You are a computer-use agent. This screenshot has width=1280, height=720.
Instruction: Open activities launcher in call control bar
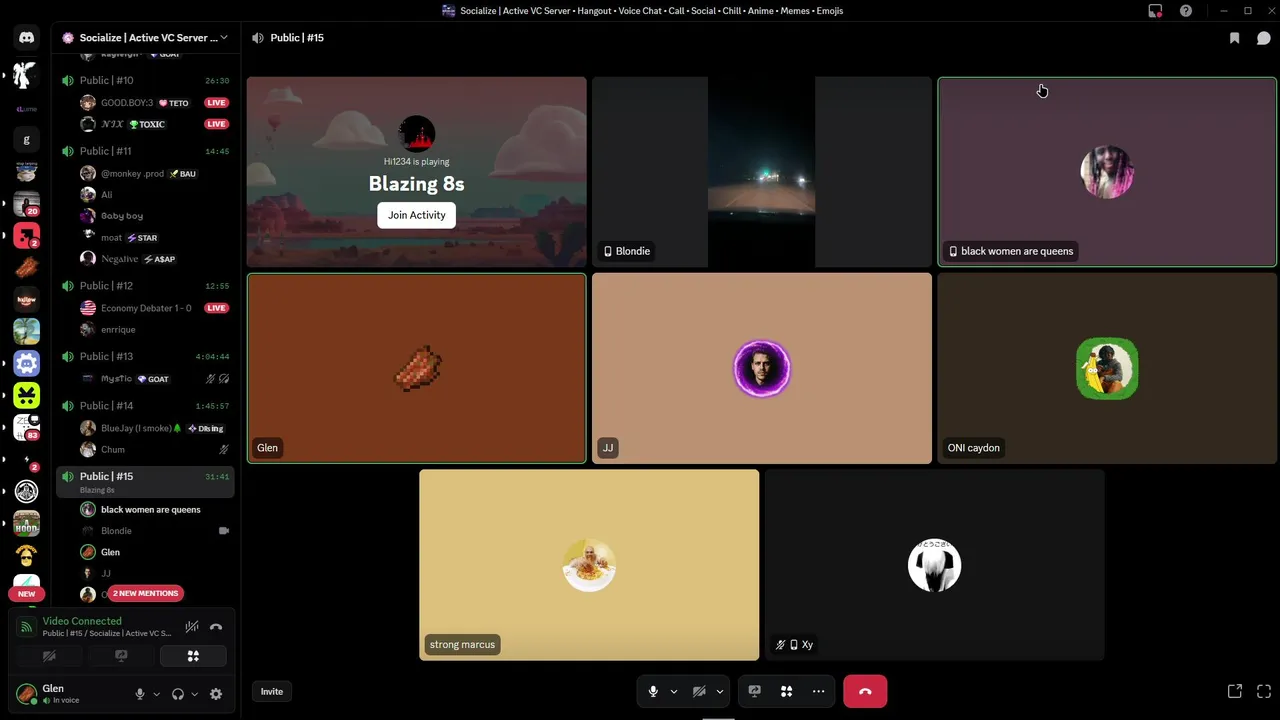[x=787, y=691]
